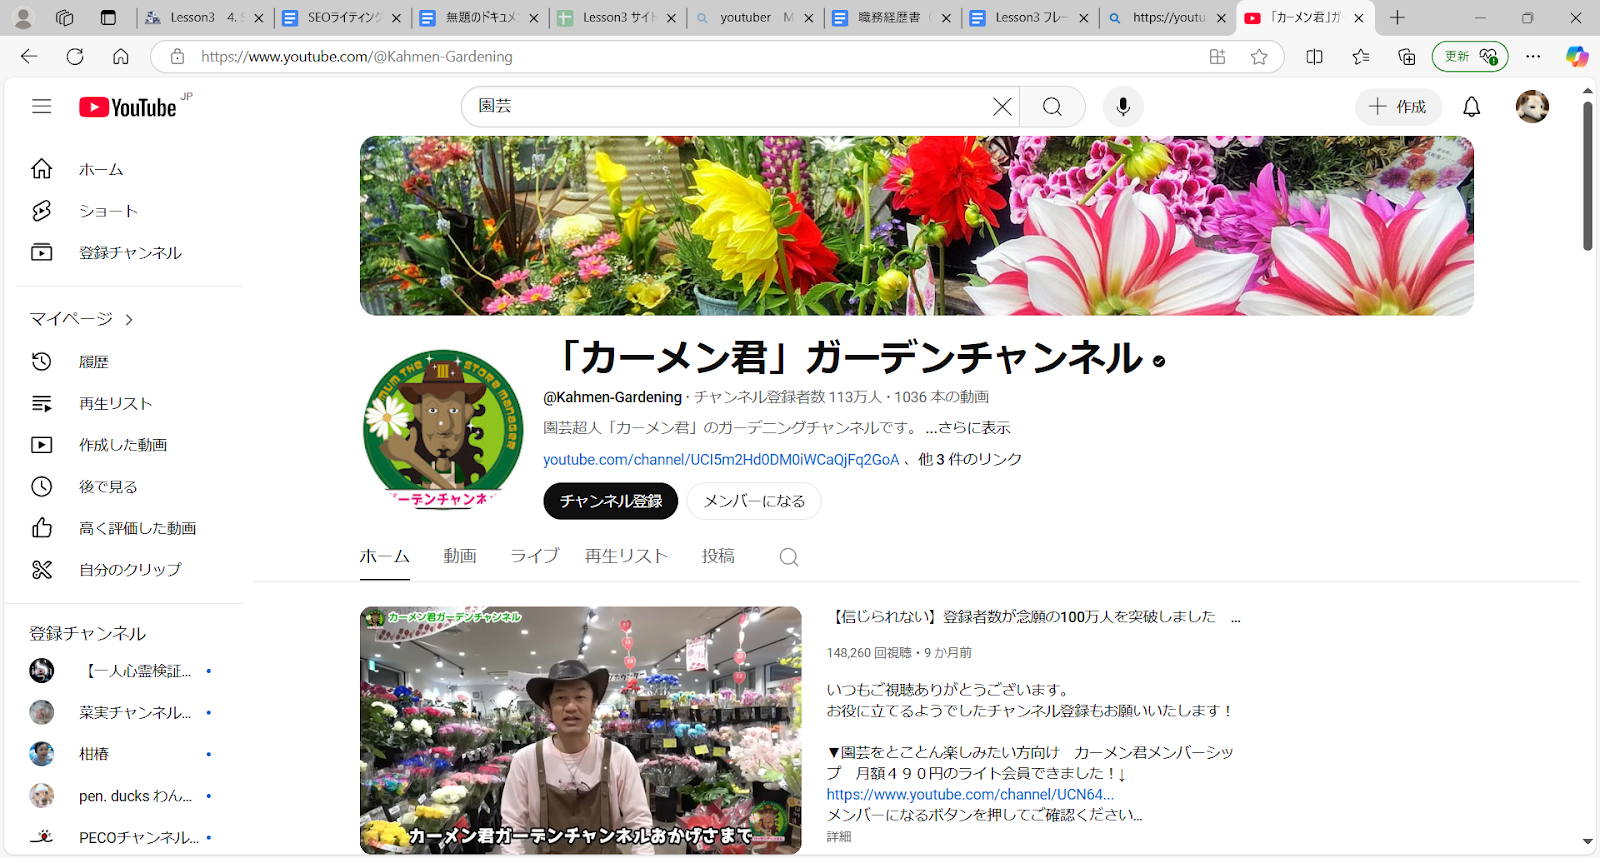Open the YouTube account avatar menu
Screen dimensions: 1600x858
pos(1532,106)
